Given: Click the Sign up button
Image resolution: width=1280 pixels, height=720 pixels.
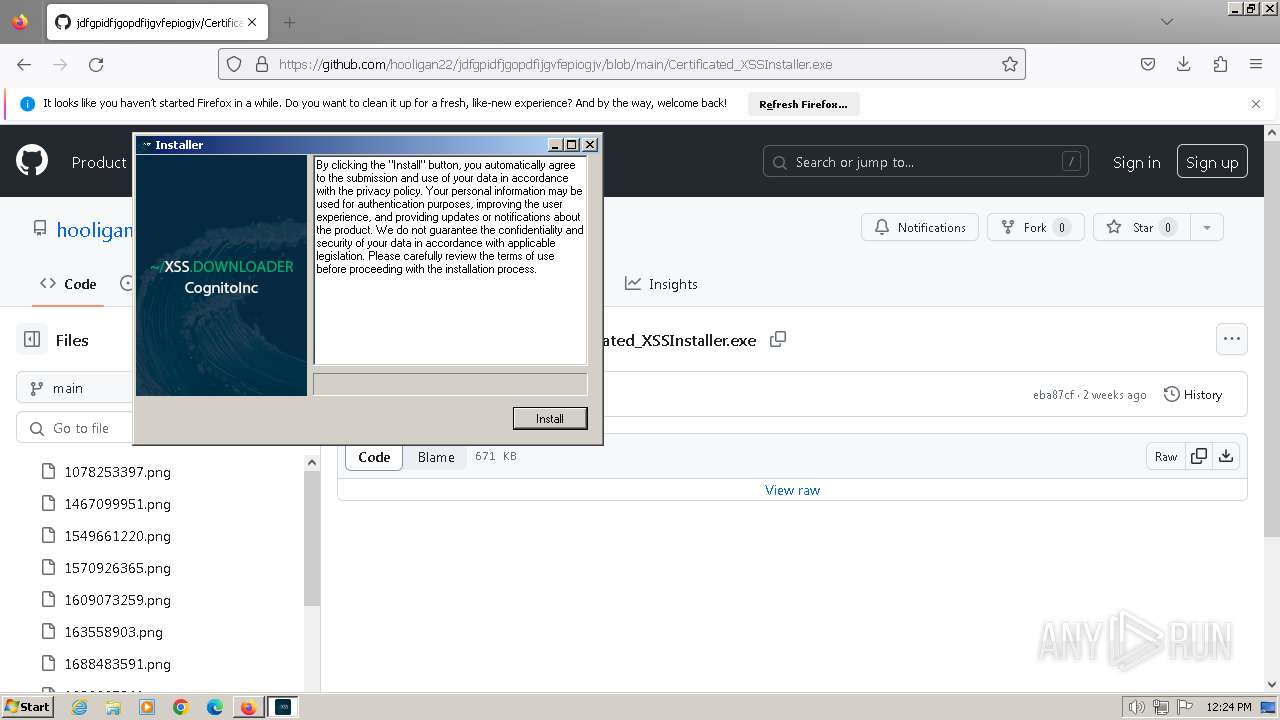Looking at the screenshot, I should point(1212,162).
